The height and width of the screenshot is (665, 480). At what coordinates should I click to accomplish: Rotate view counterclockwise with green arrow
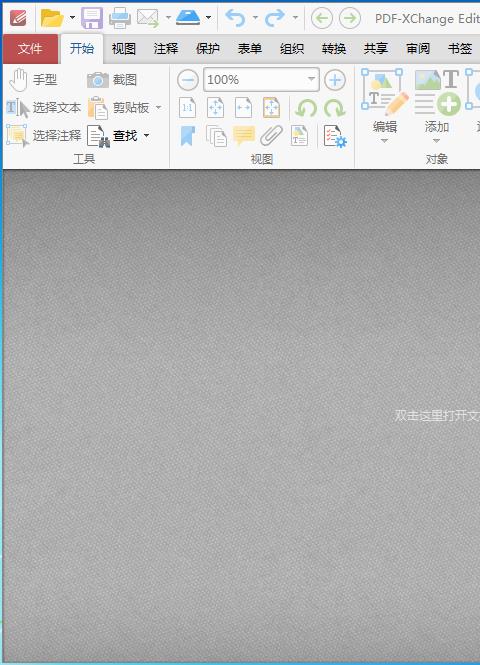coord(306,108)
